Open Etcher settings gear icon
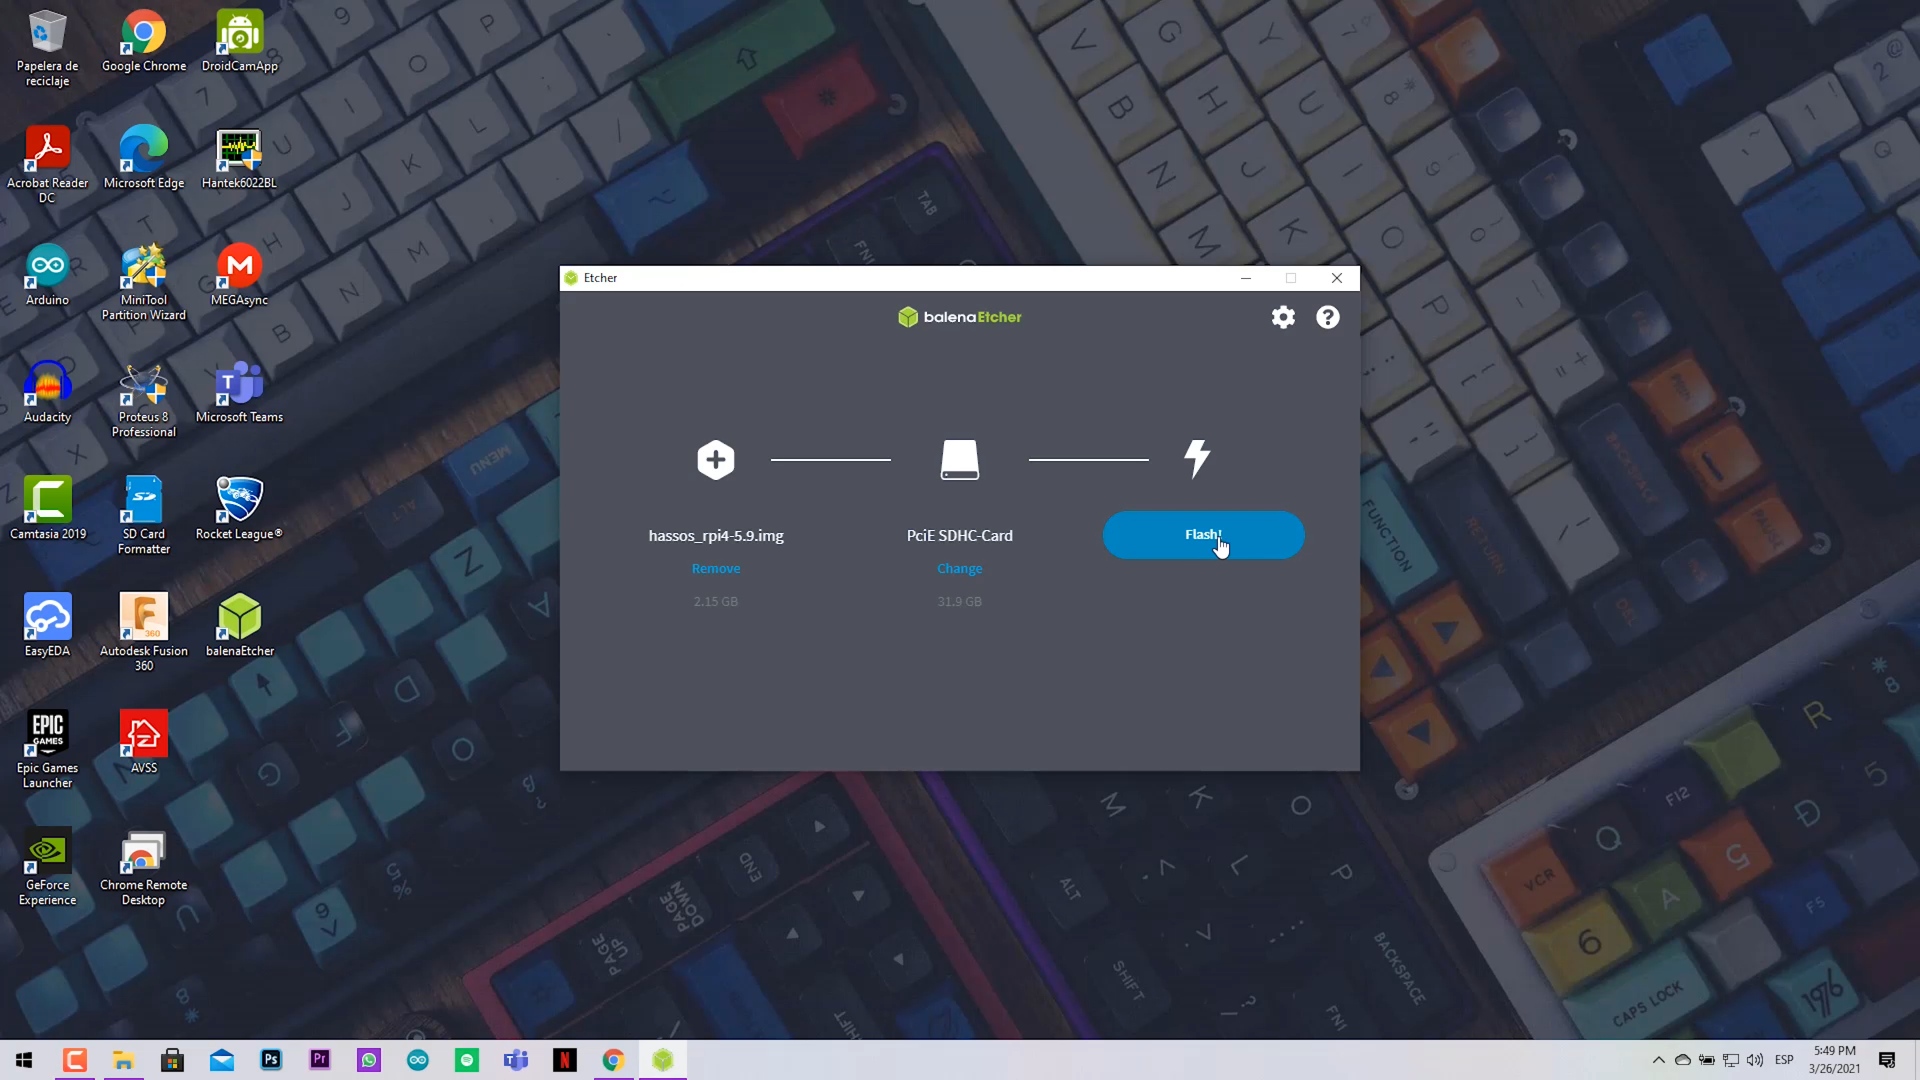The height and width of the screenshot is (1080, 1920). 1283,317
